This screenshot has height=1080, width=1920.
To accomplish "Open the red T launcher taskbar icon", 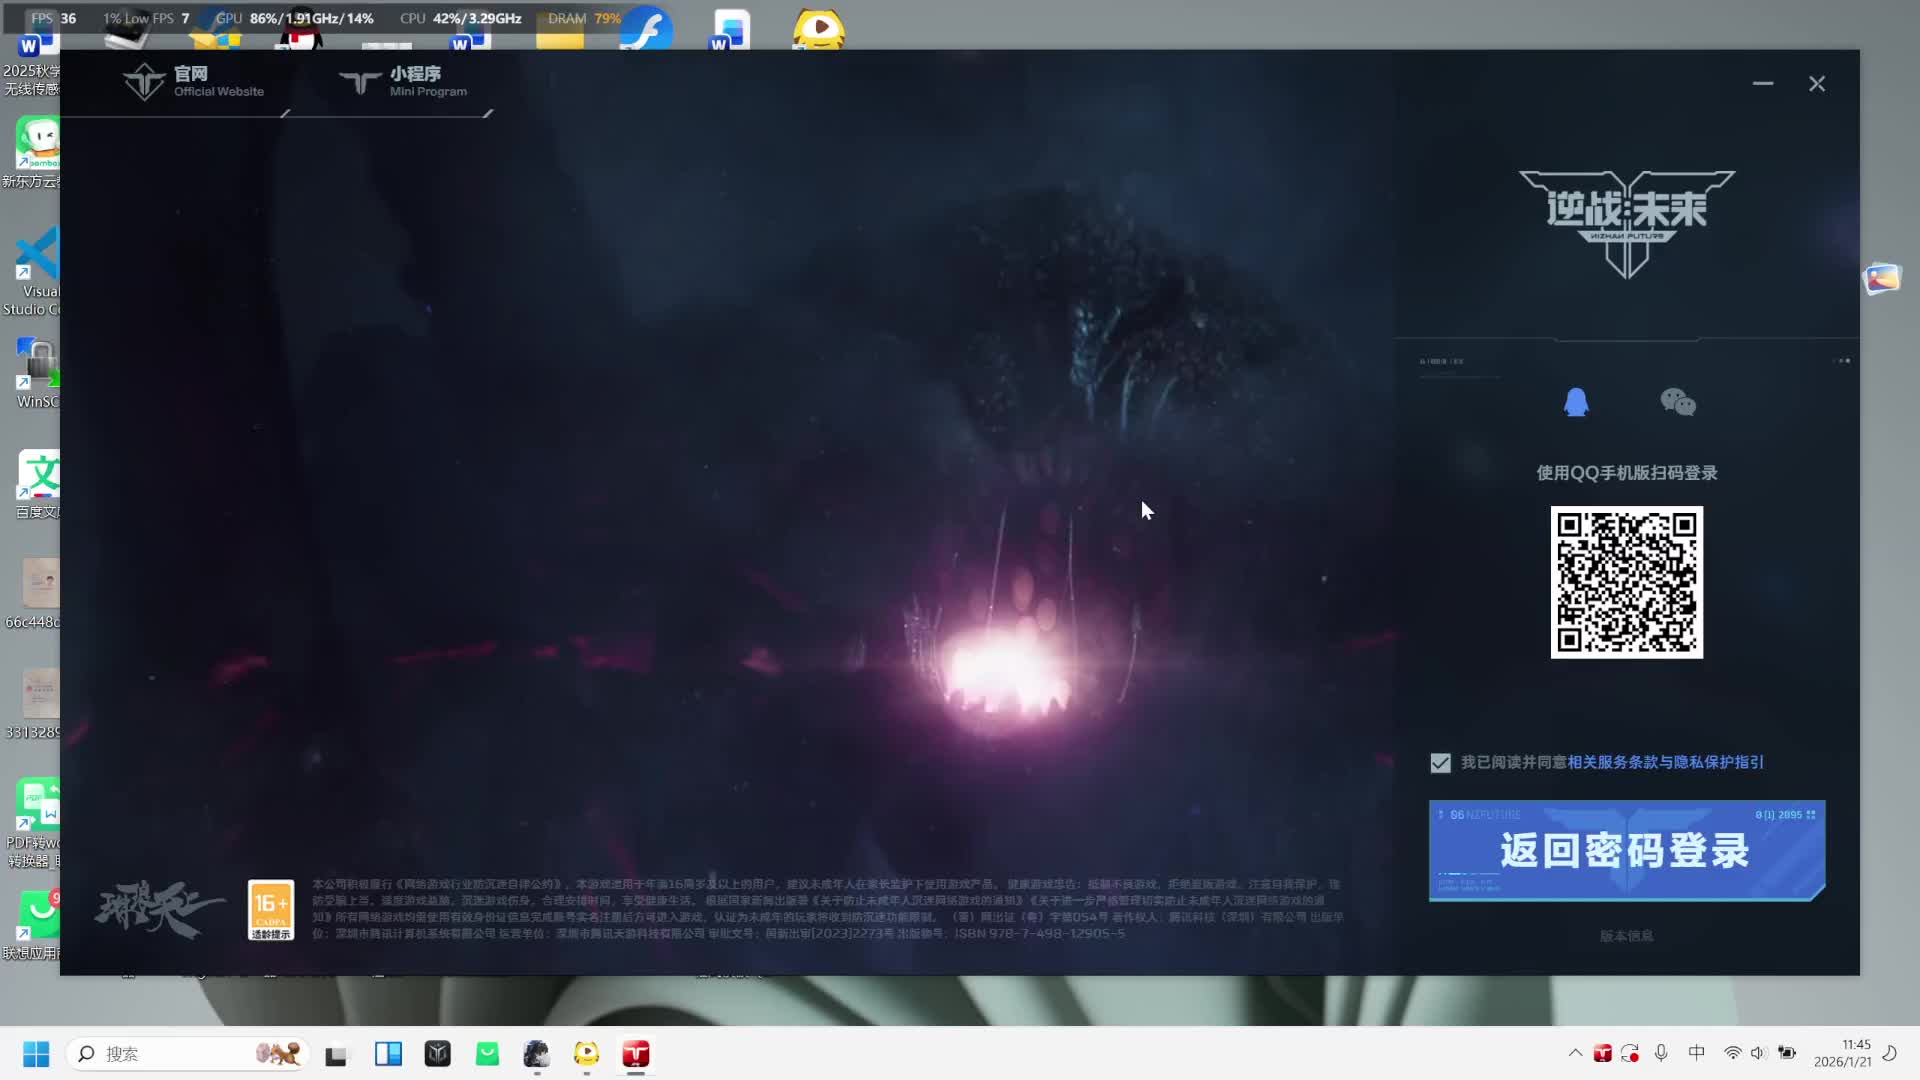I will 636,1054.
